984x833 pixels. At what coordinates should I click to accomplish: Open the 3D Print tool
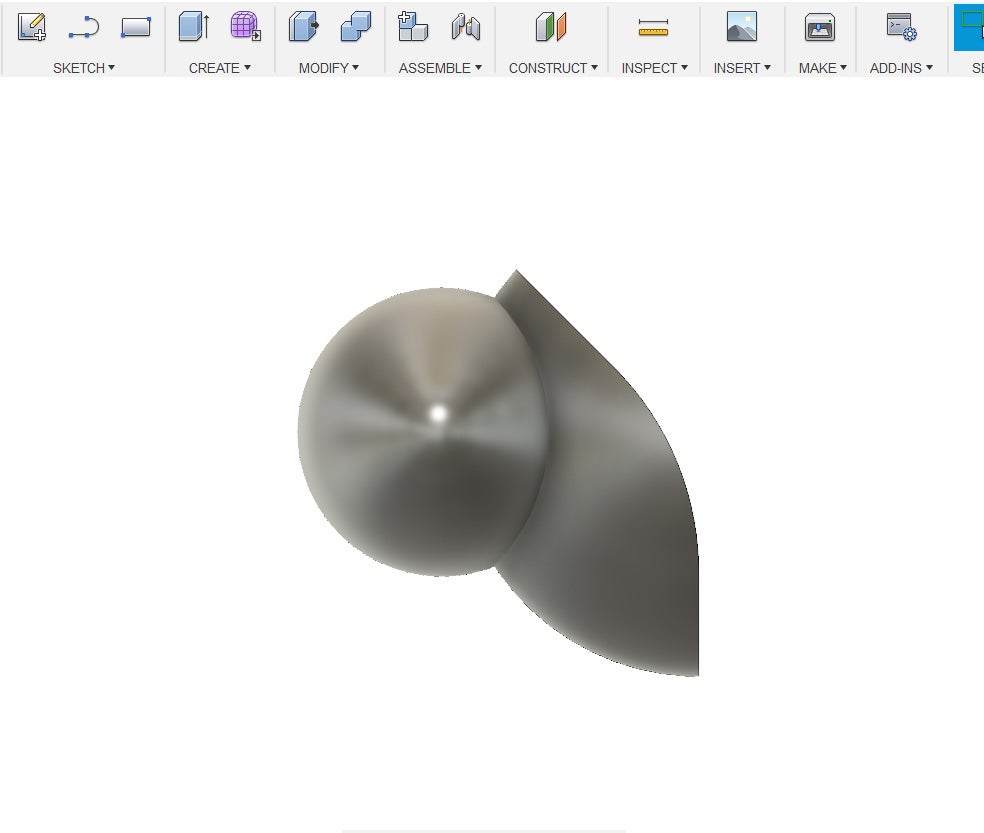tap(820, 28)
